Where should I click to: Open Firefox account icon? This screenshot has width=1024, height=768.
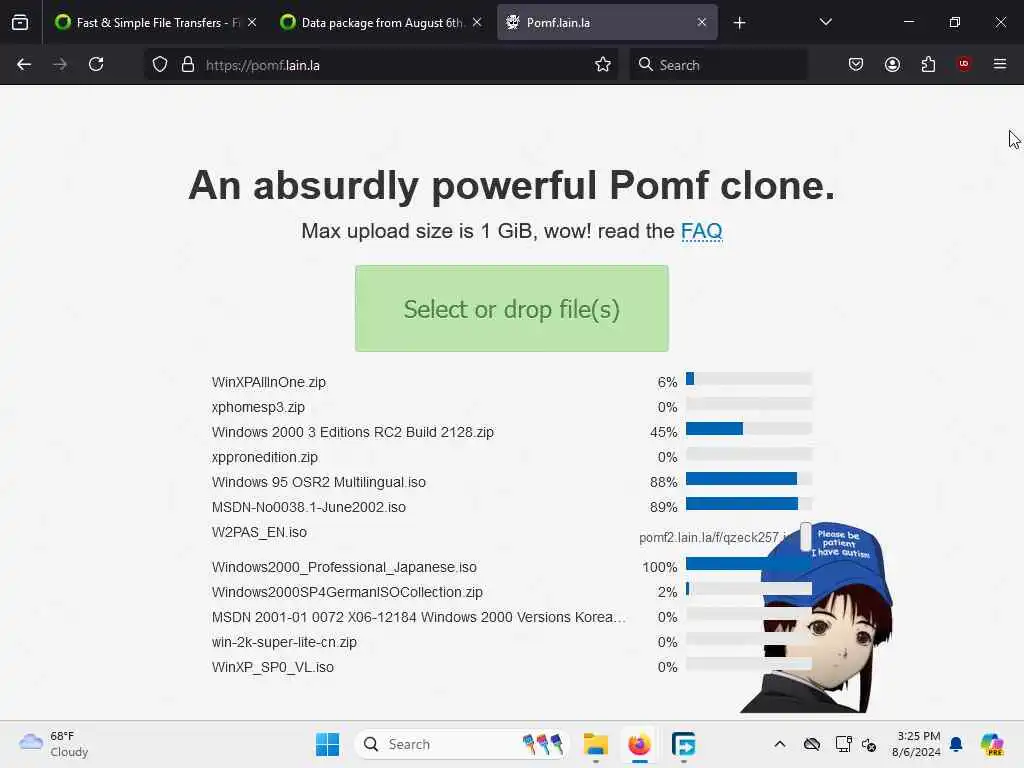892,65
